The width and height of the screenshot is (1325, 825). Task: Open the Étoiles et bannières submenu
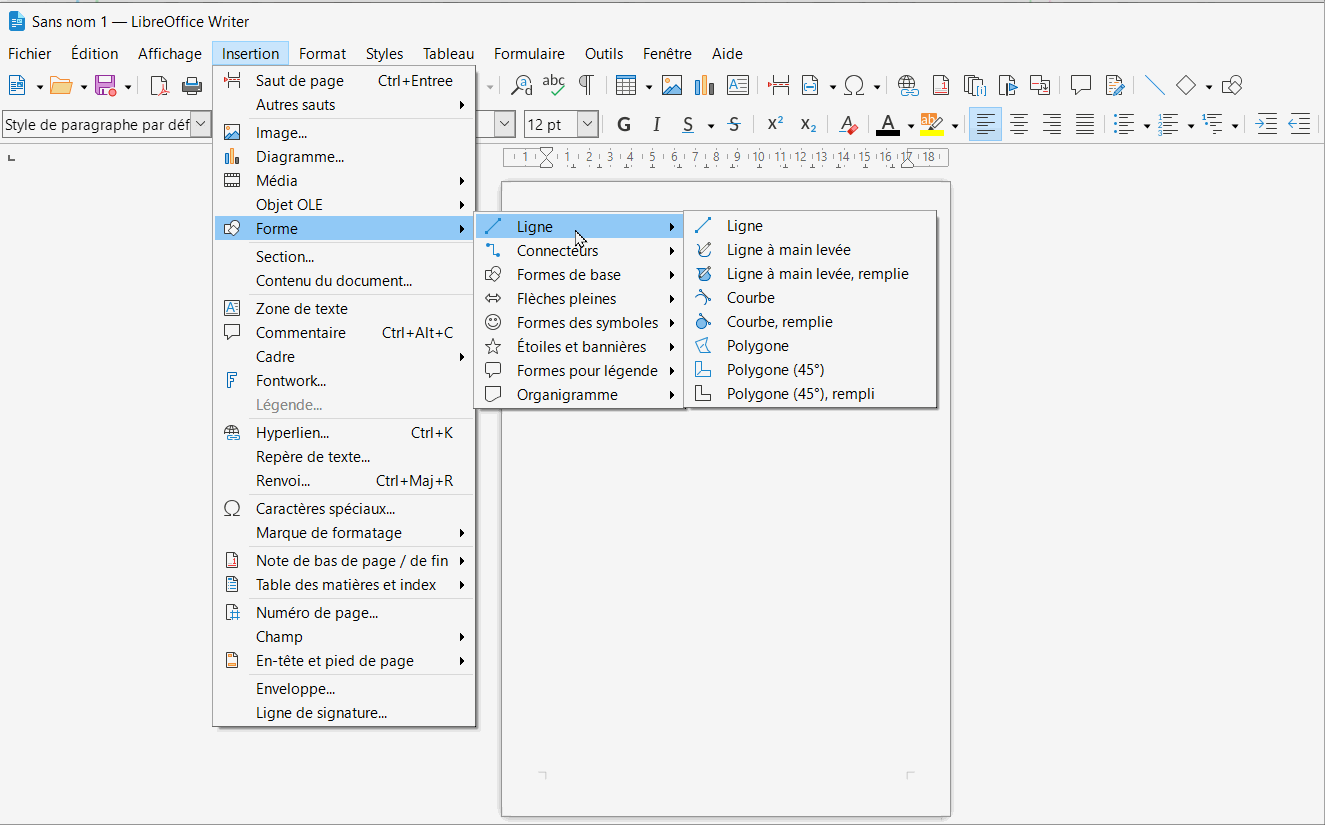[x=579, y=347]
